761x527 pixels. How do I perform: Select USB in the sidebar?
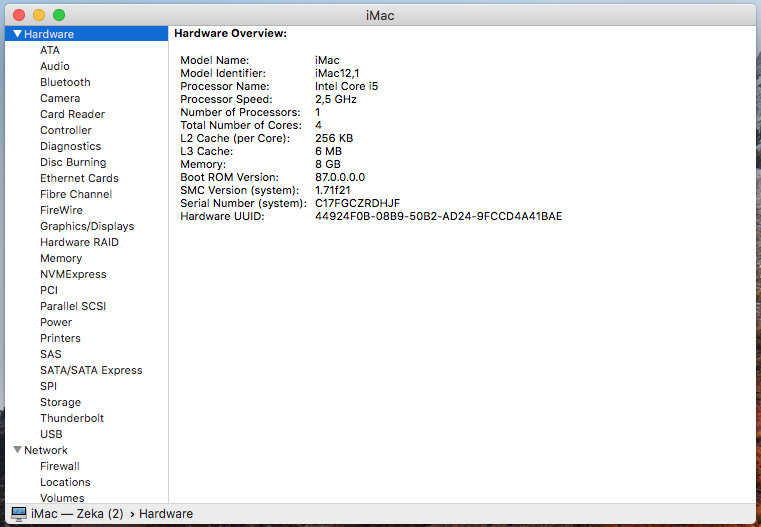[x=51, y=434]
